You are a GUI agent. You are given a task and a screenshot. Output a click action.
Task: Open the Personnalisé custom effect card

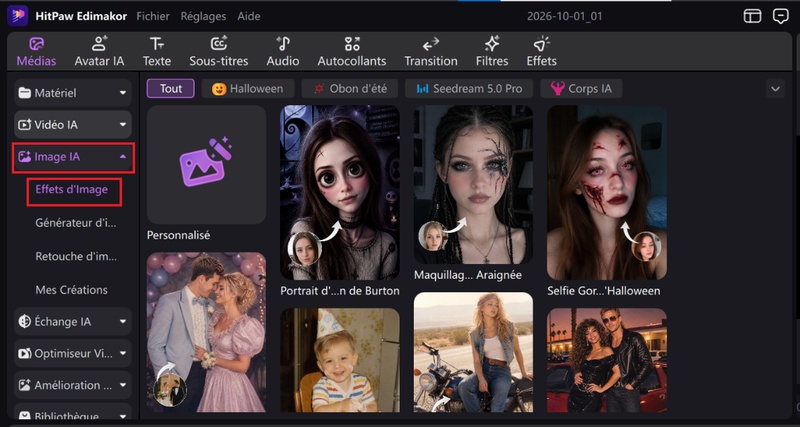[207, 165]
